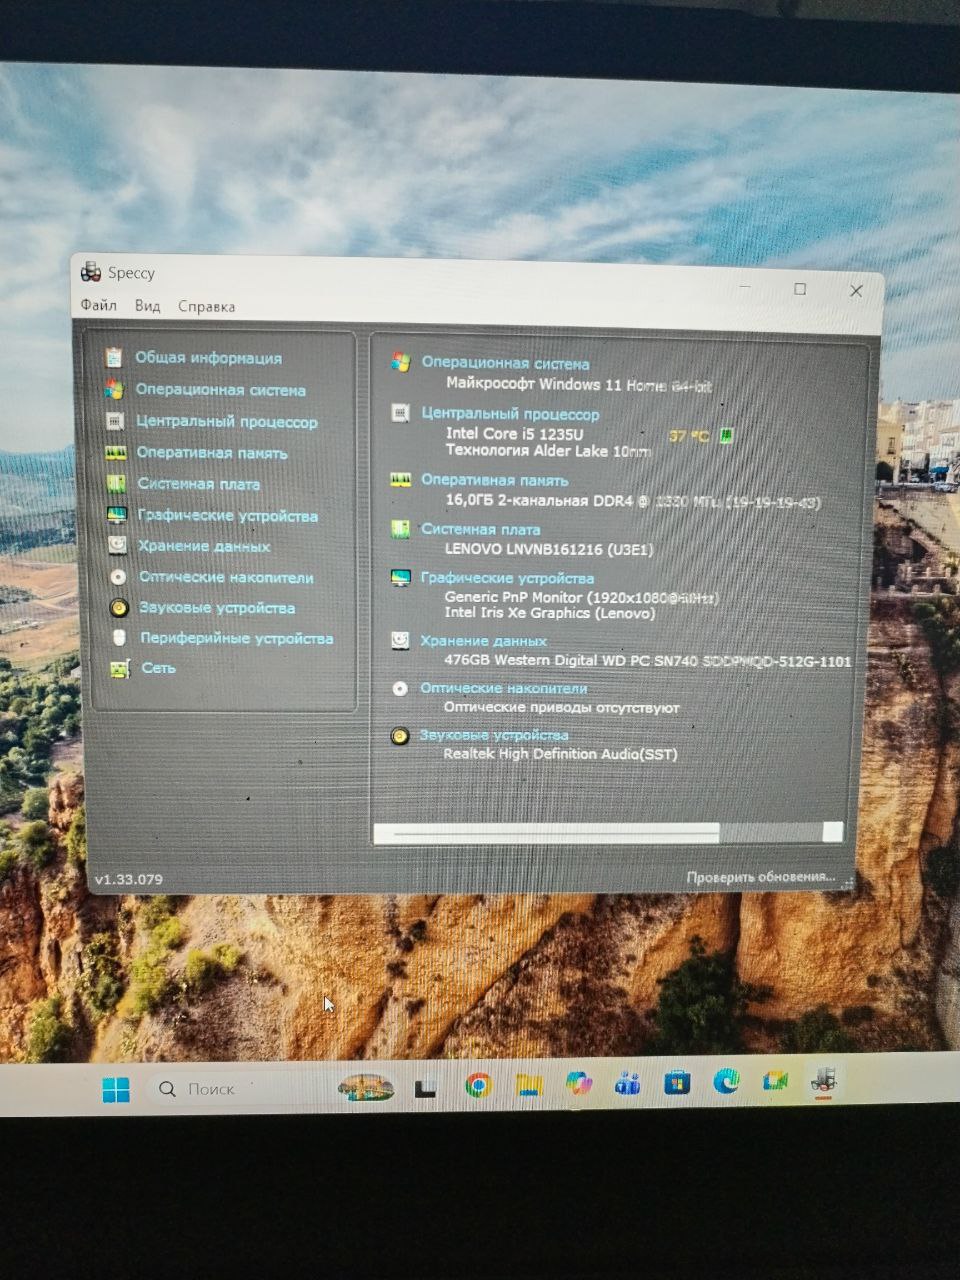Click Хранение данных heading in summary pane
Screen dimensions: 960x1280
click(483, 641)
